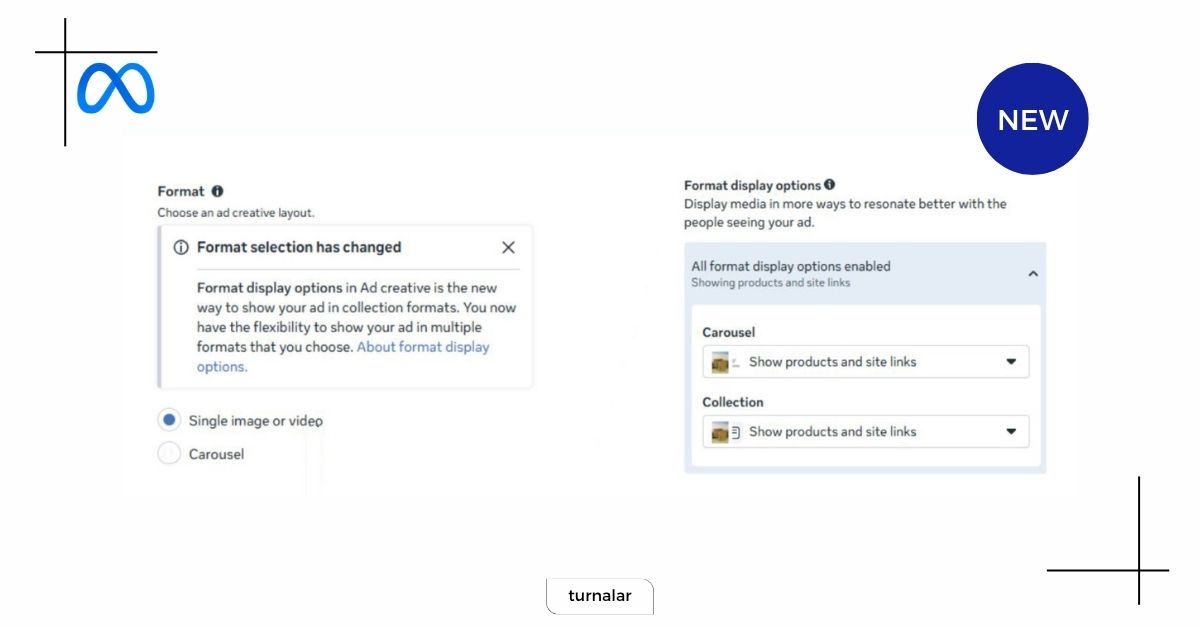Click the Collection label above its dropdown

[x=733, y=402]
